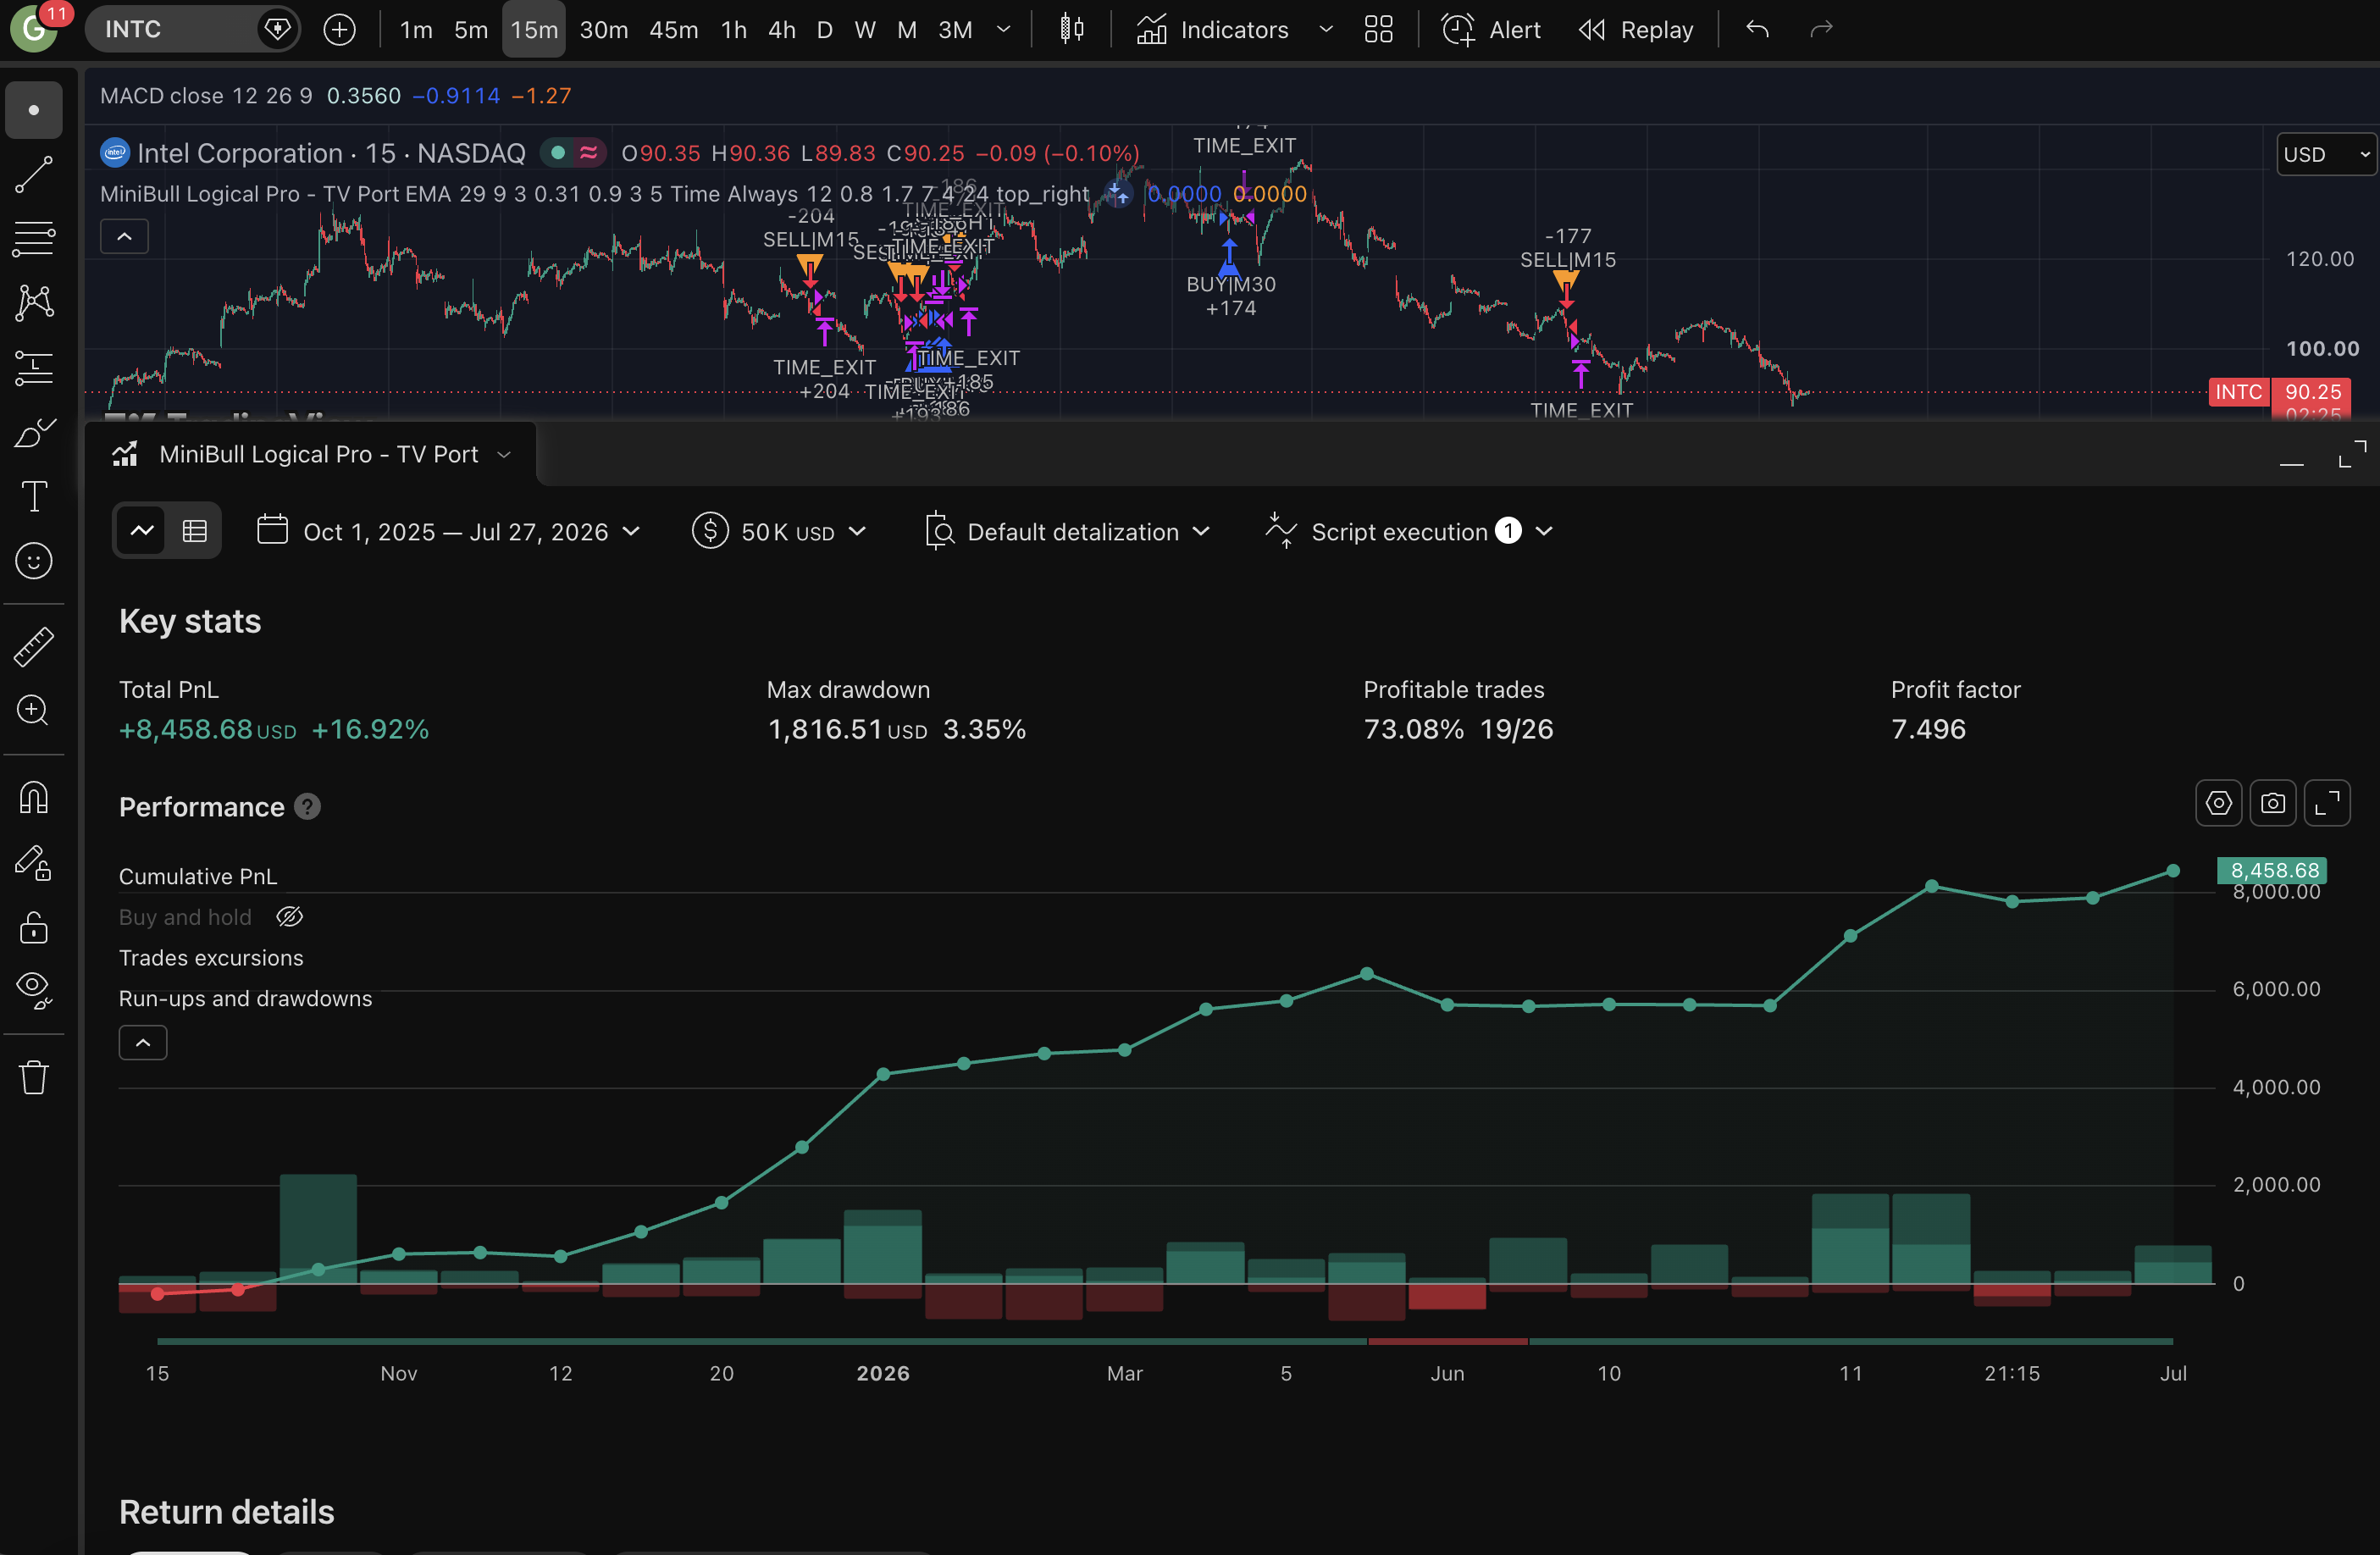Select the ruler measure tool
This screenshot has height=1555, width=2380.
tap(33, 647)
